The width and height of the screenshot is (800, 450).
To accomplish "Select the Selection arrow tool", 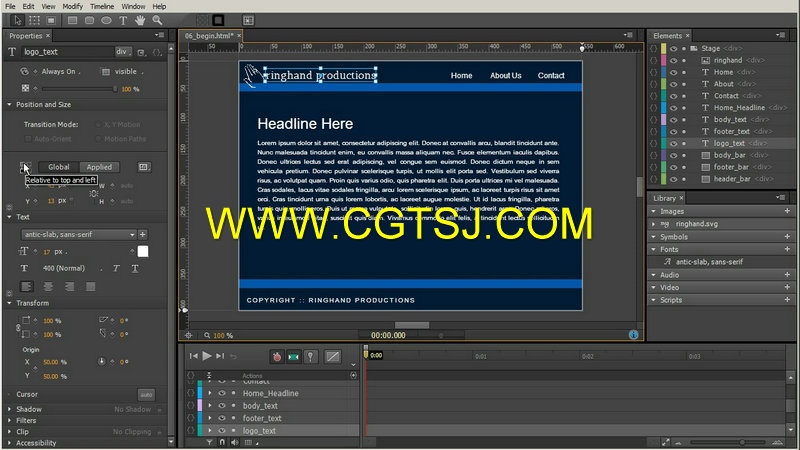I will click(x=17, y=20).
